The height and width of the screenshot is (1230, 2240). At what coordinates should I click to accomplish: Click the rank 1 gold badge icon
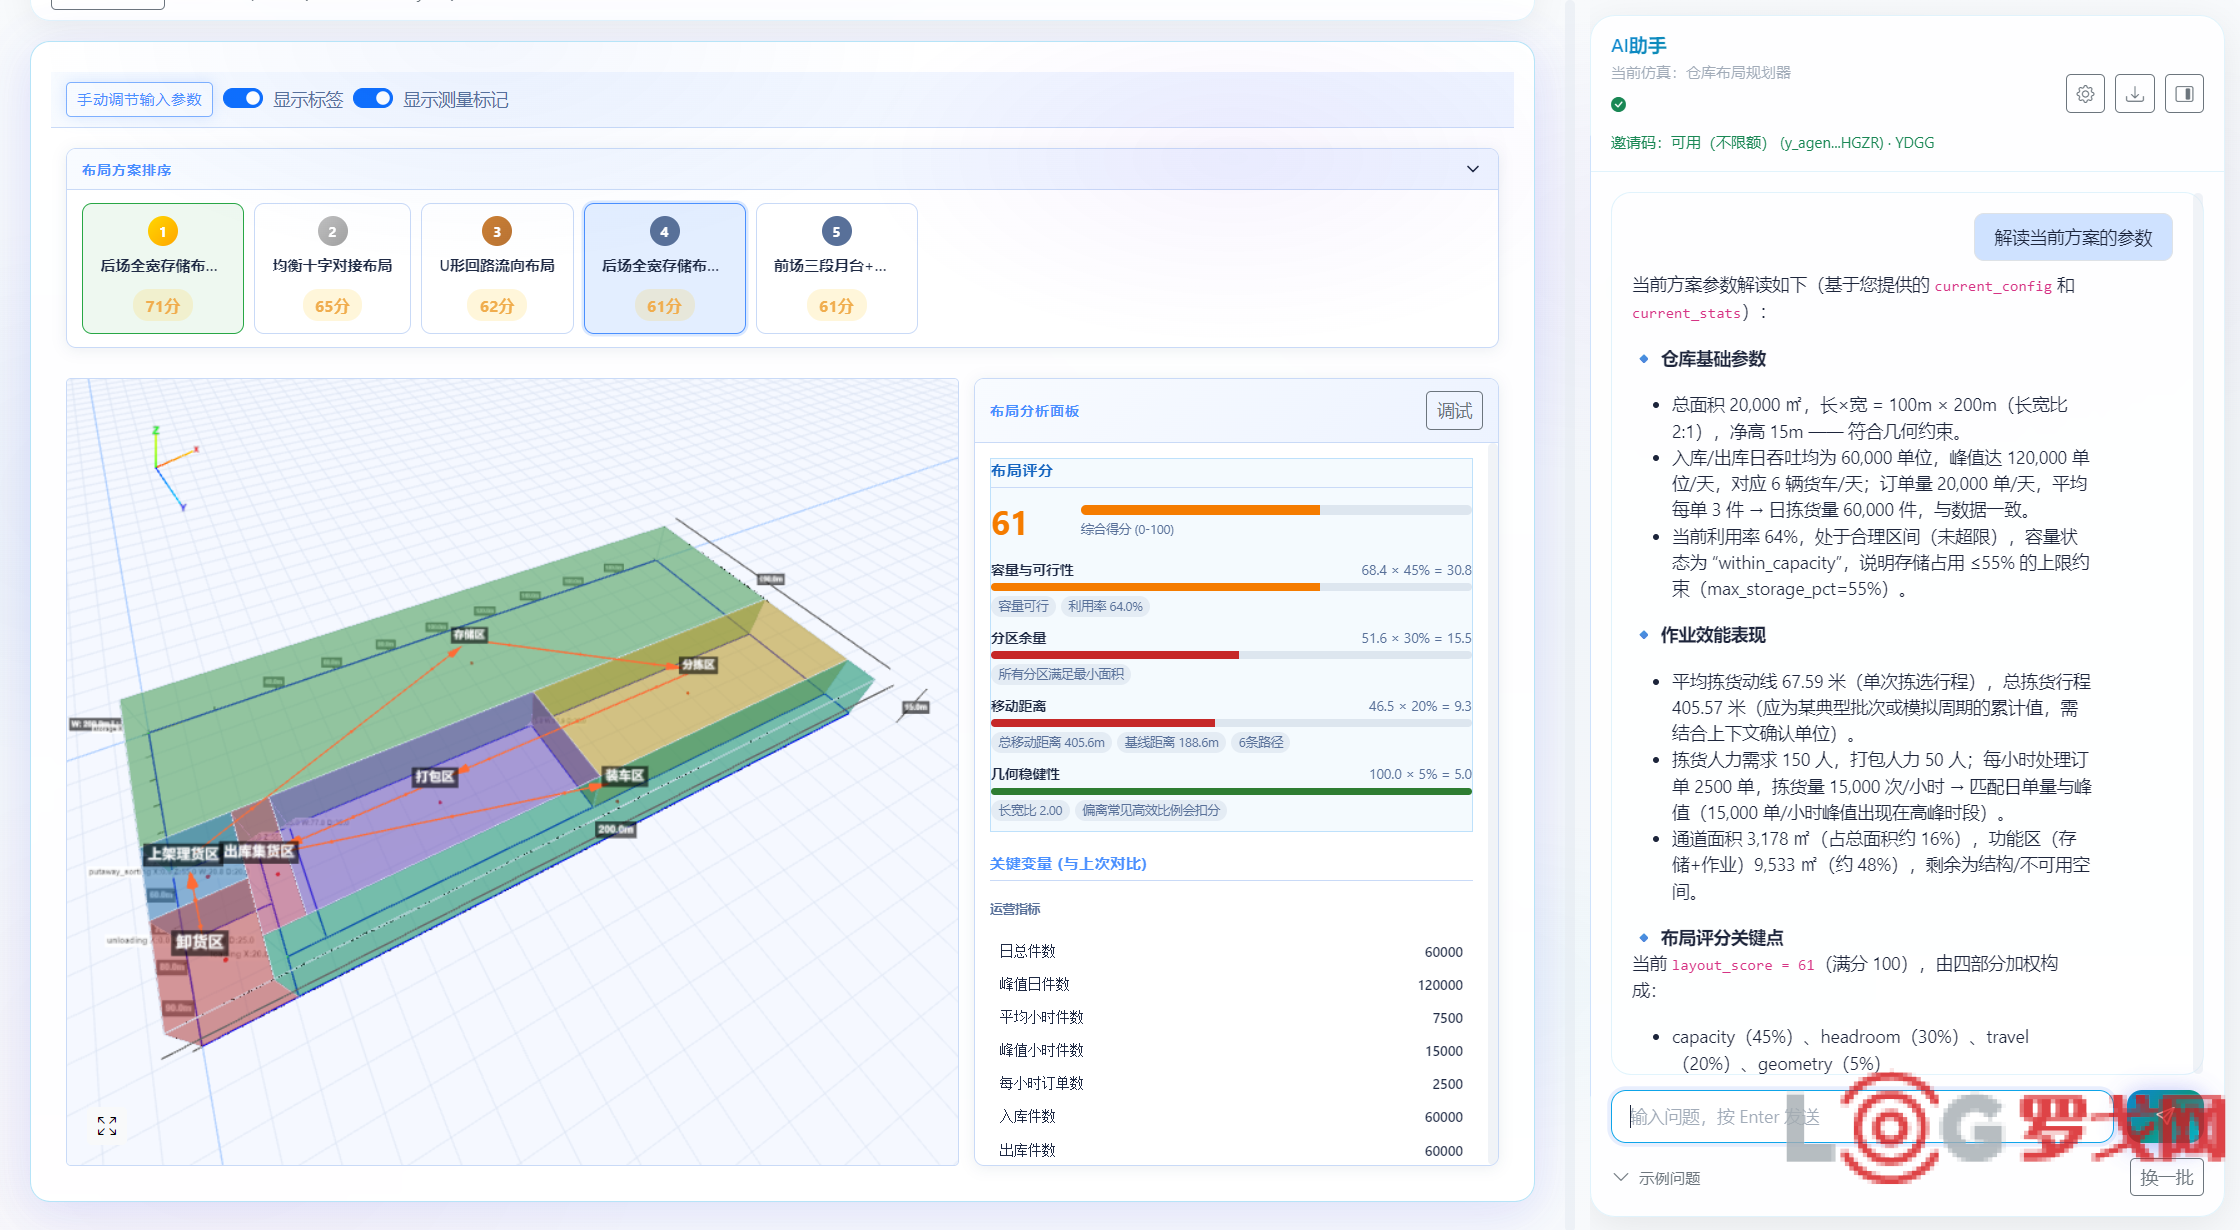tap(163, 231)
